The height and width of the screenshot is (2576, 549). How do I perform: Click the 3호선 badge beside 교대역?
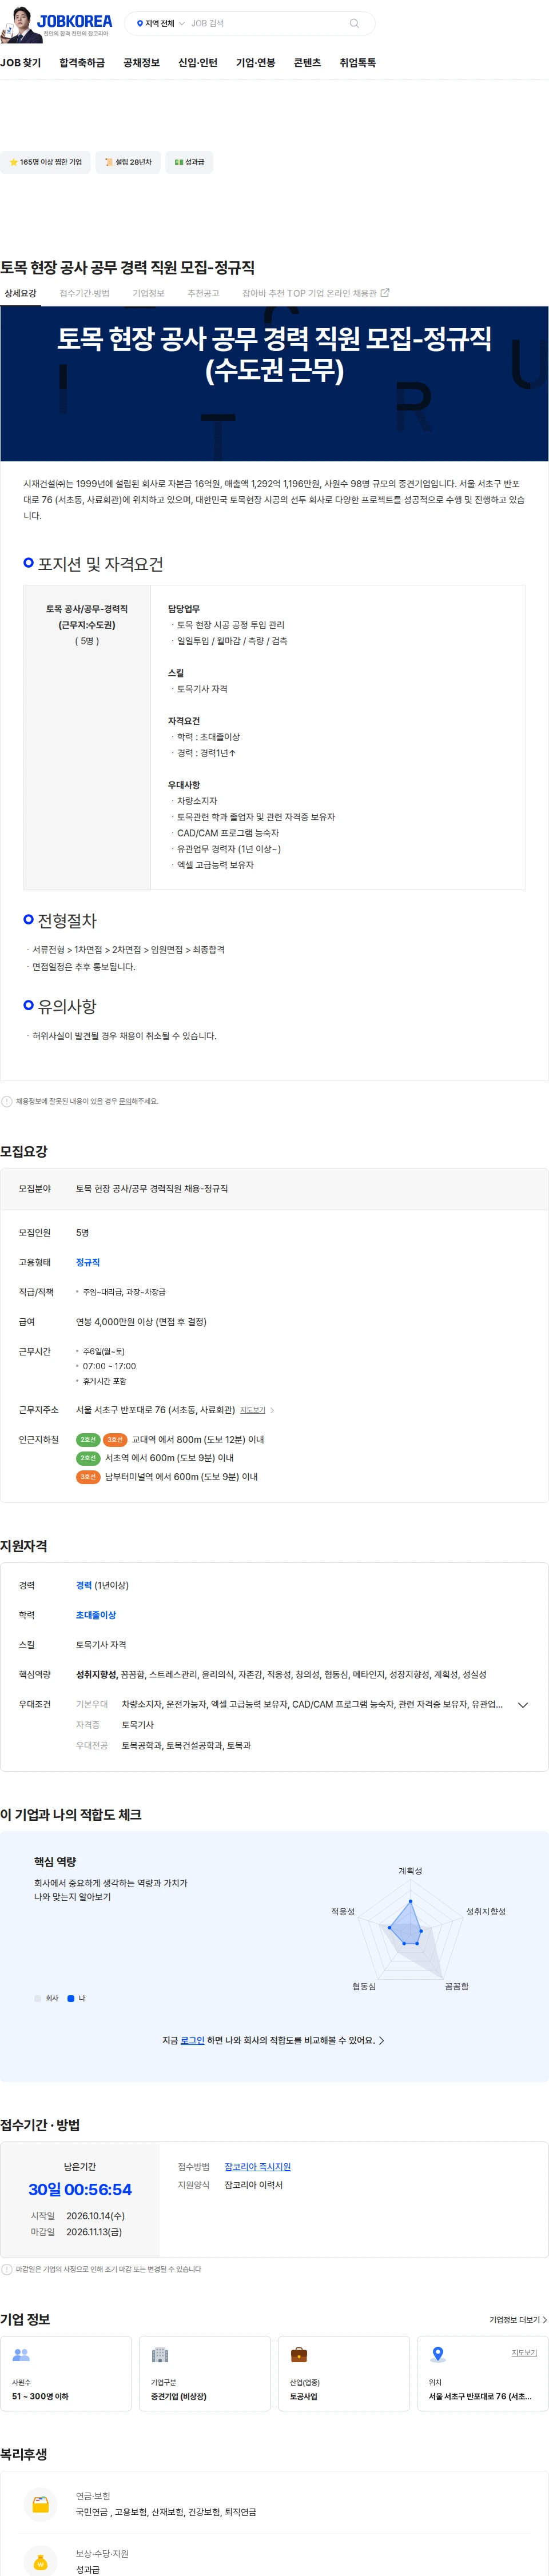pos(115,1440)
